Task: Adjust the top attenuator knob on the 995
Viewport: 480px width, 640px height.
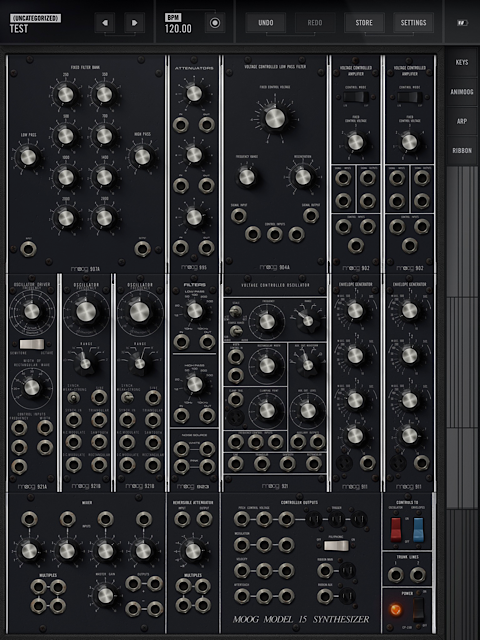Action: 194,93
